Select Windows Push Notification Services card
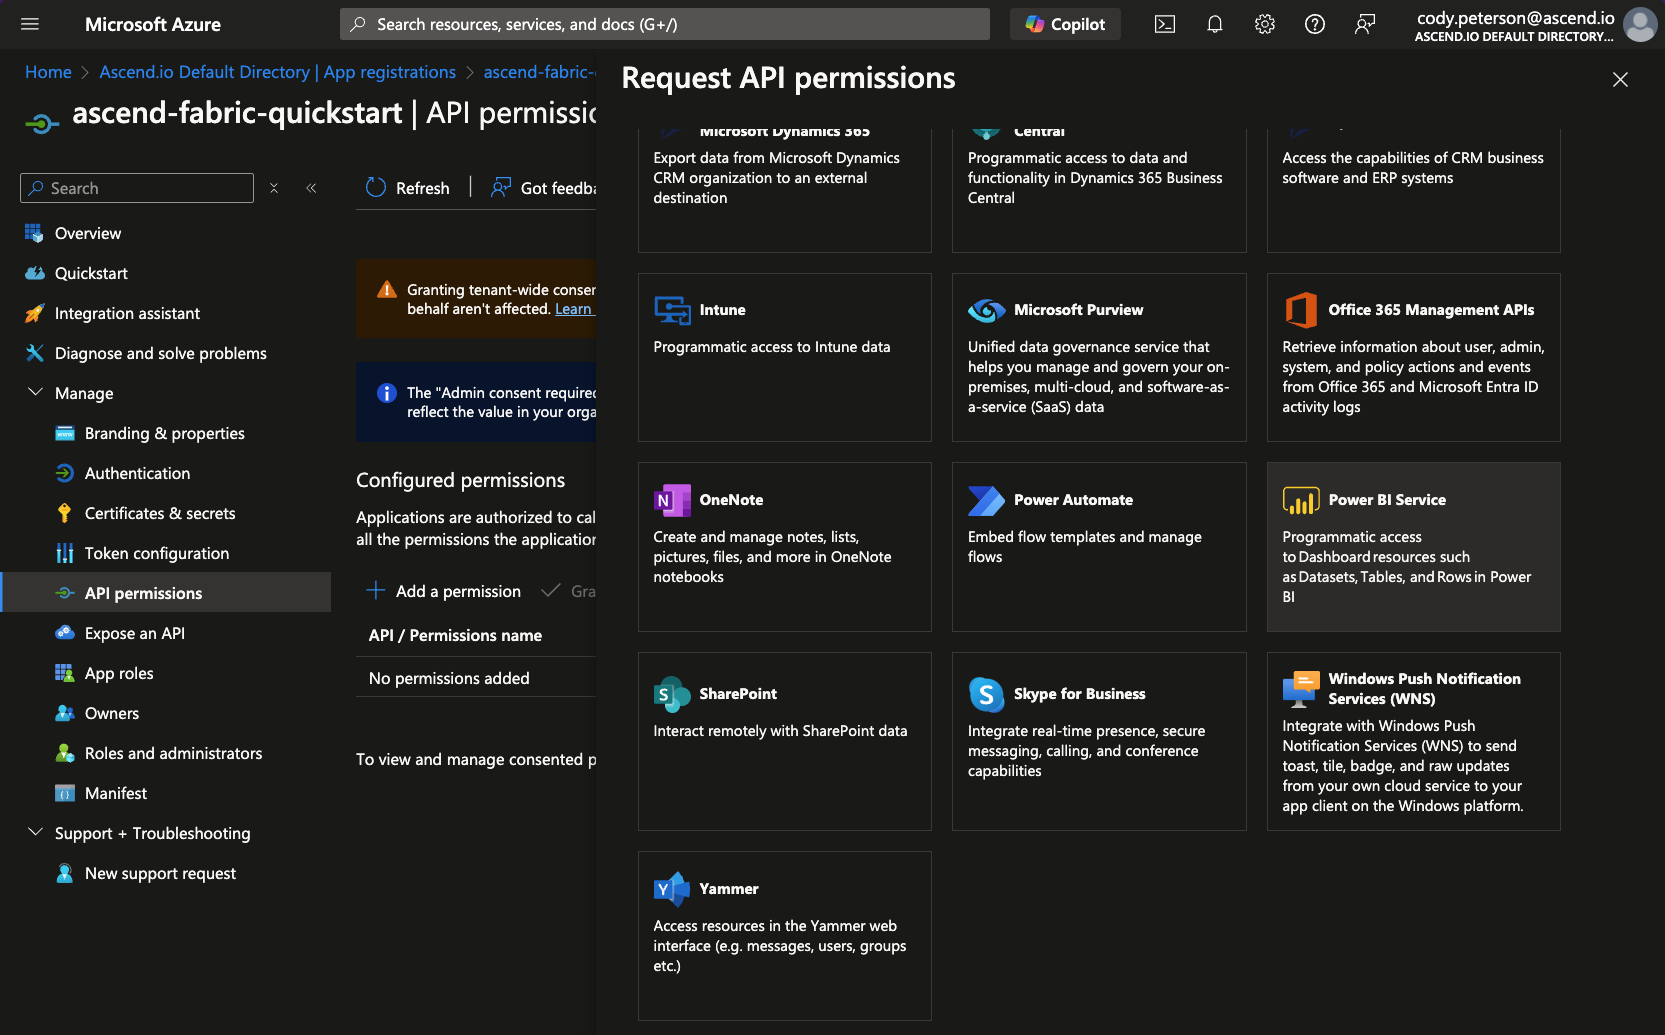This screenshot has height=1035, width=1665. tap(1413, 741)
